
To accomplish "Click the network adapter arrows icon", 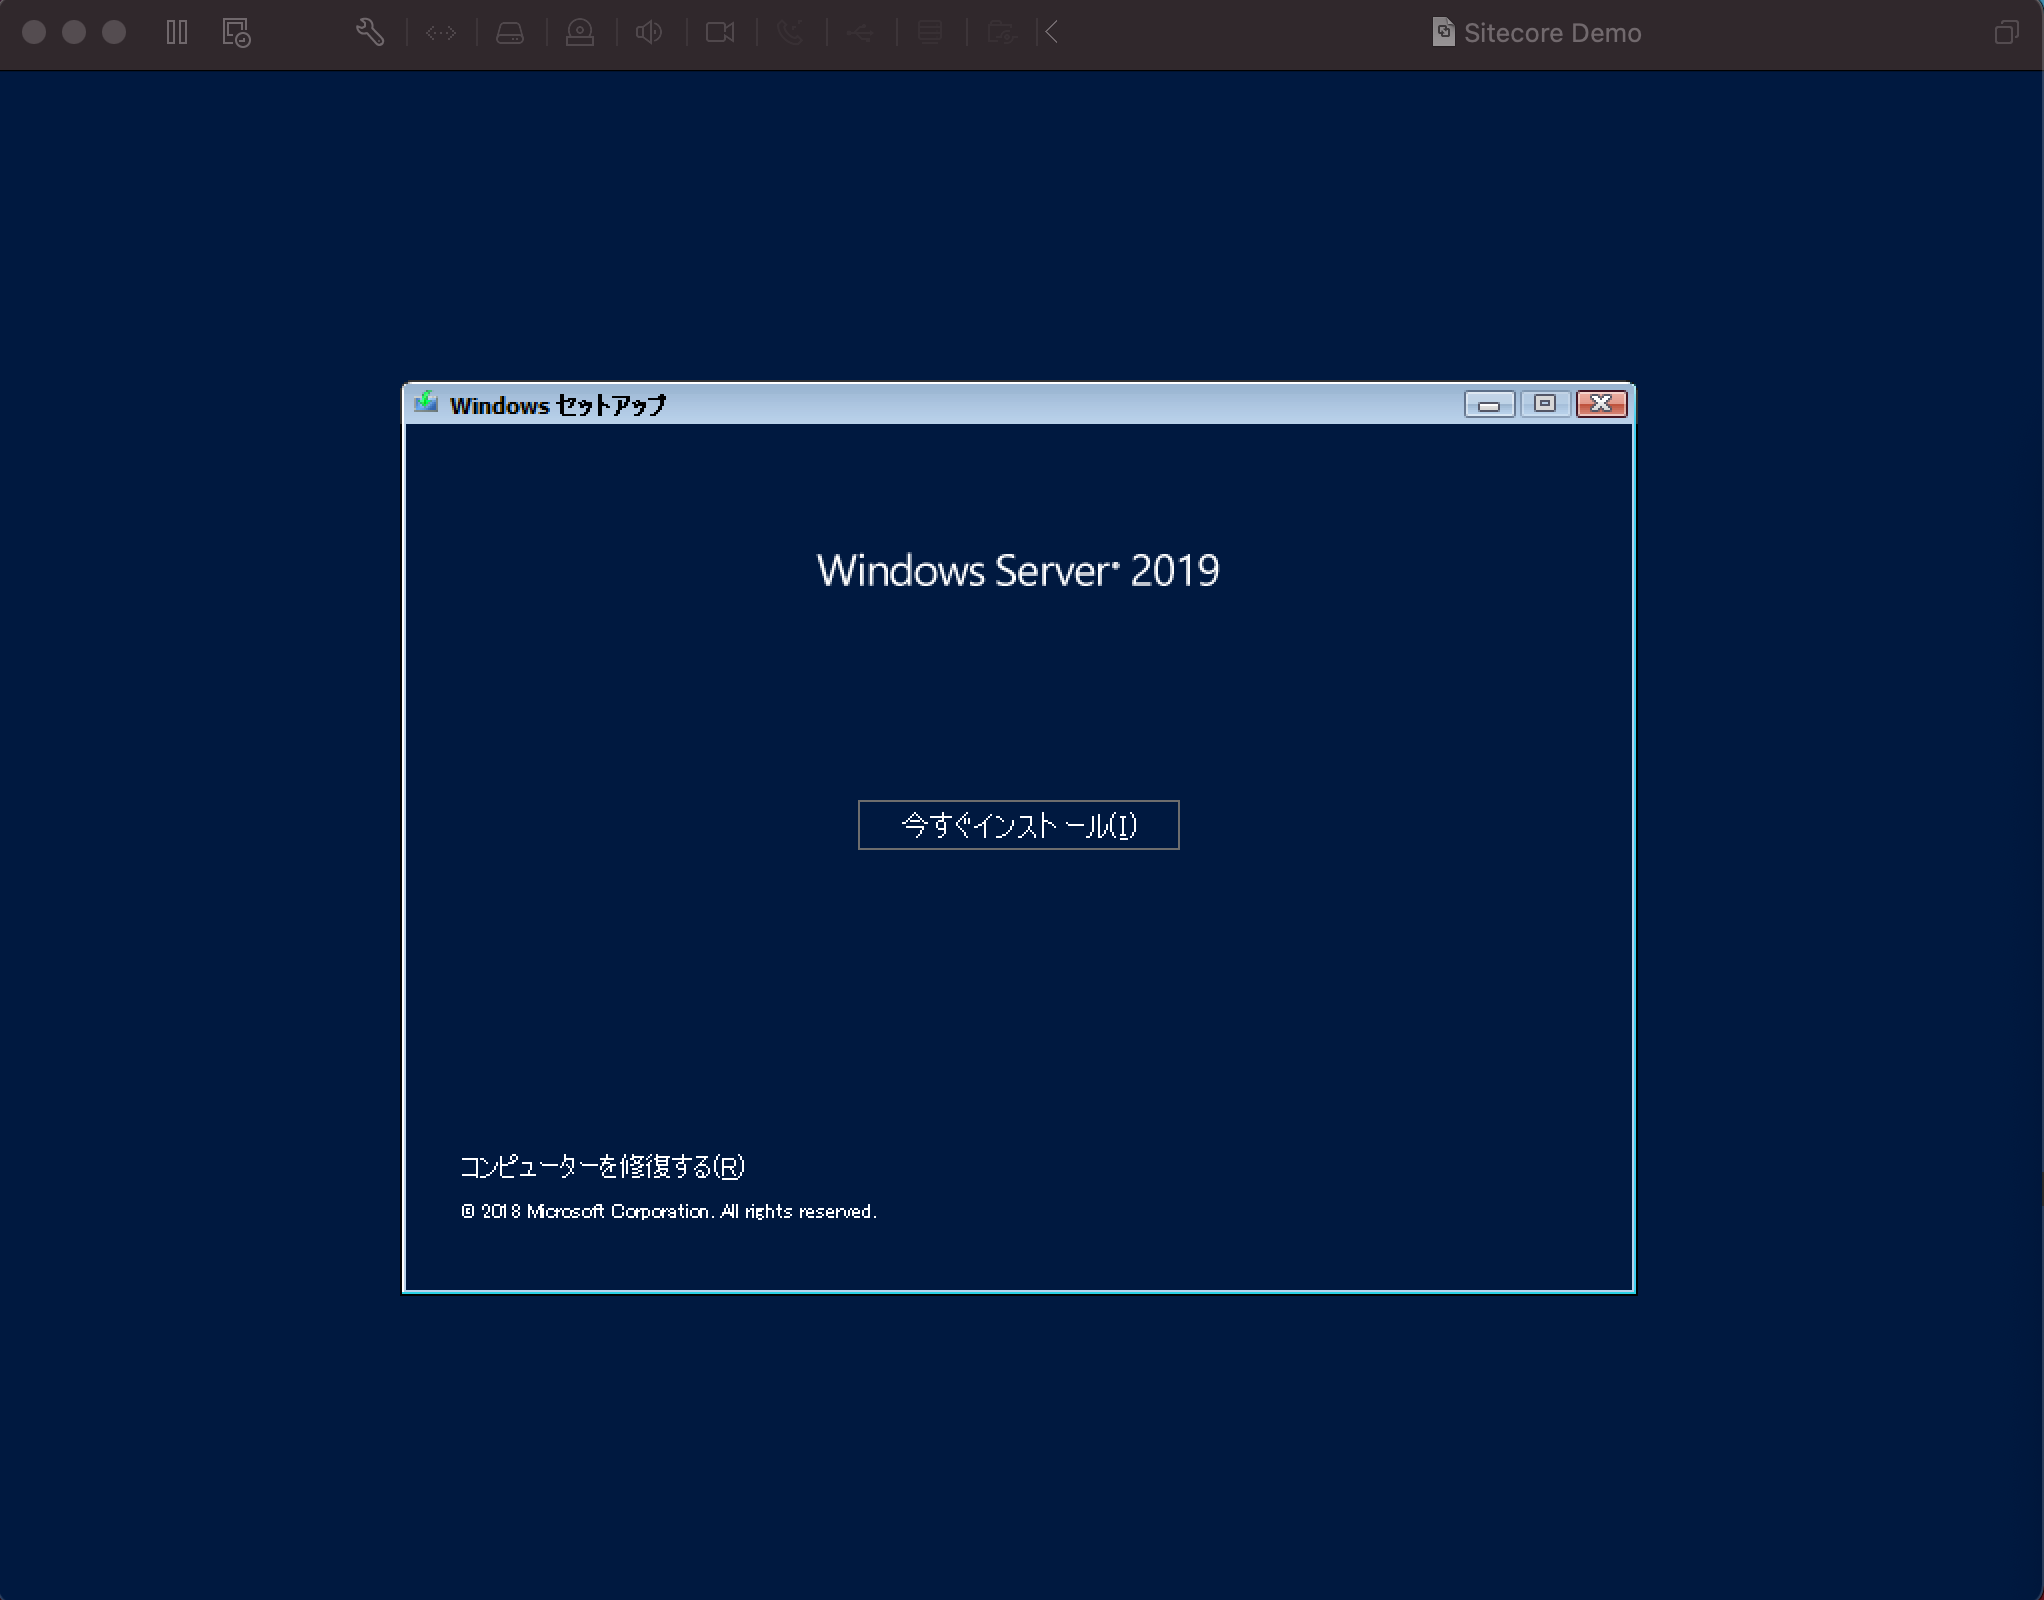I will [x=440, y=33].
